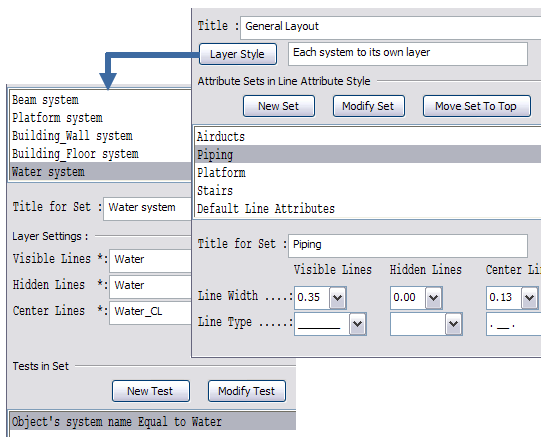Click the Center Lines layer field Water_CL
The image size is (541, 437).
150,313
